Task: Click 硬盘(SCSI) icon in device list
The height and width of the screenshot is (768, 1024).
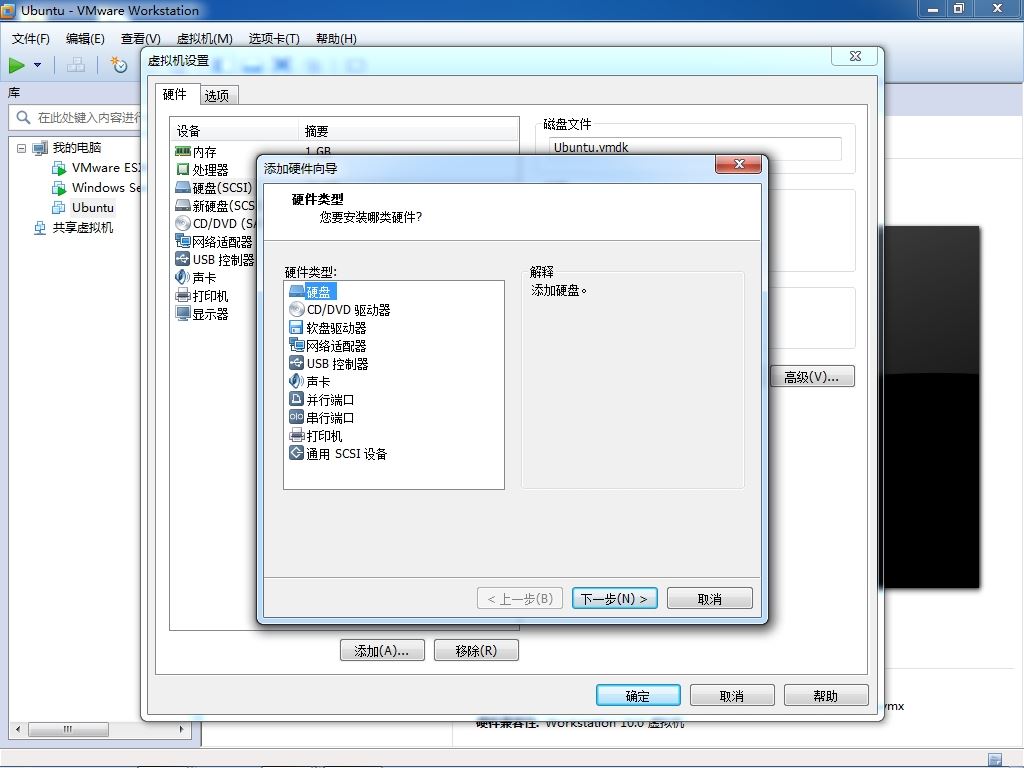Action: 183,187
